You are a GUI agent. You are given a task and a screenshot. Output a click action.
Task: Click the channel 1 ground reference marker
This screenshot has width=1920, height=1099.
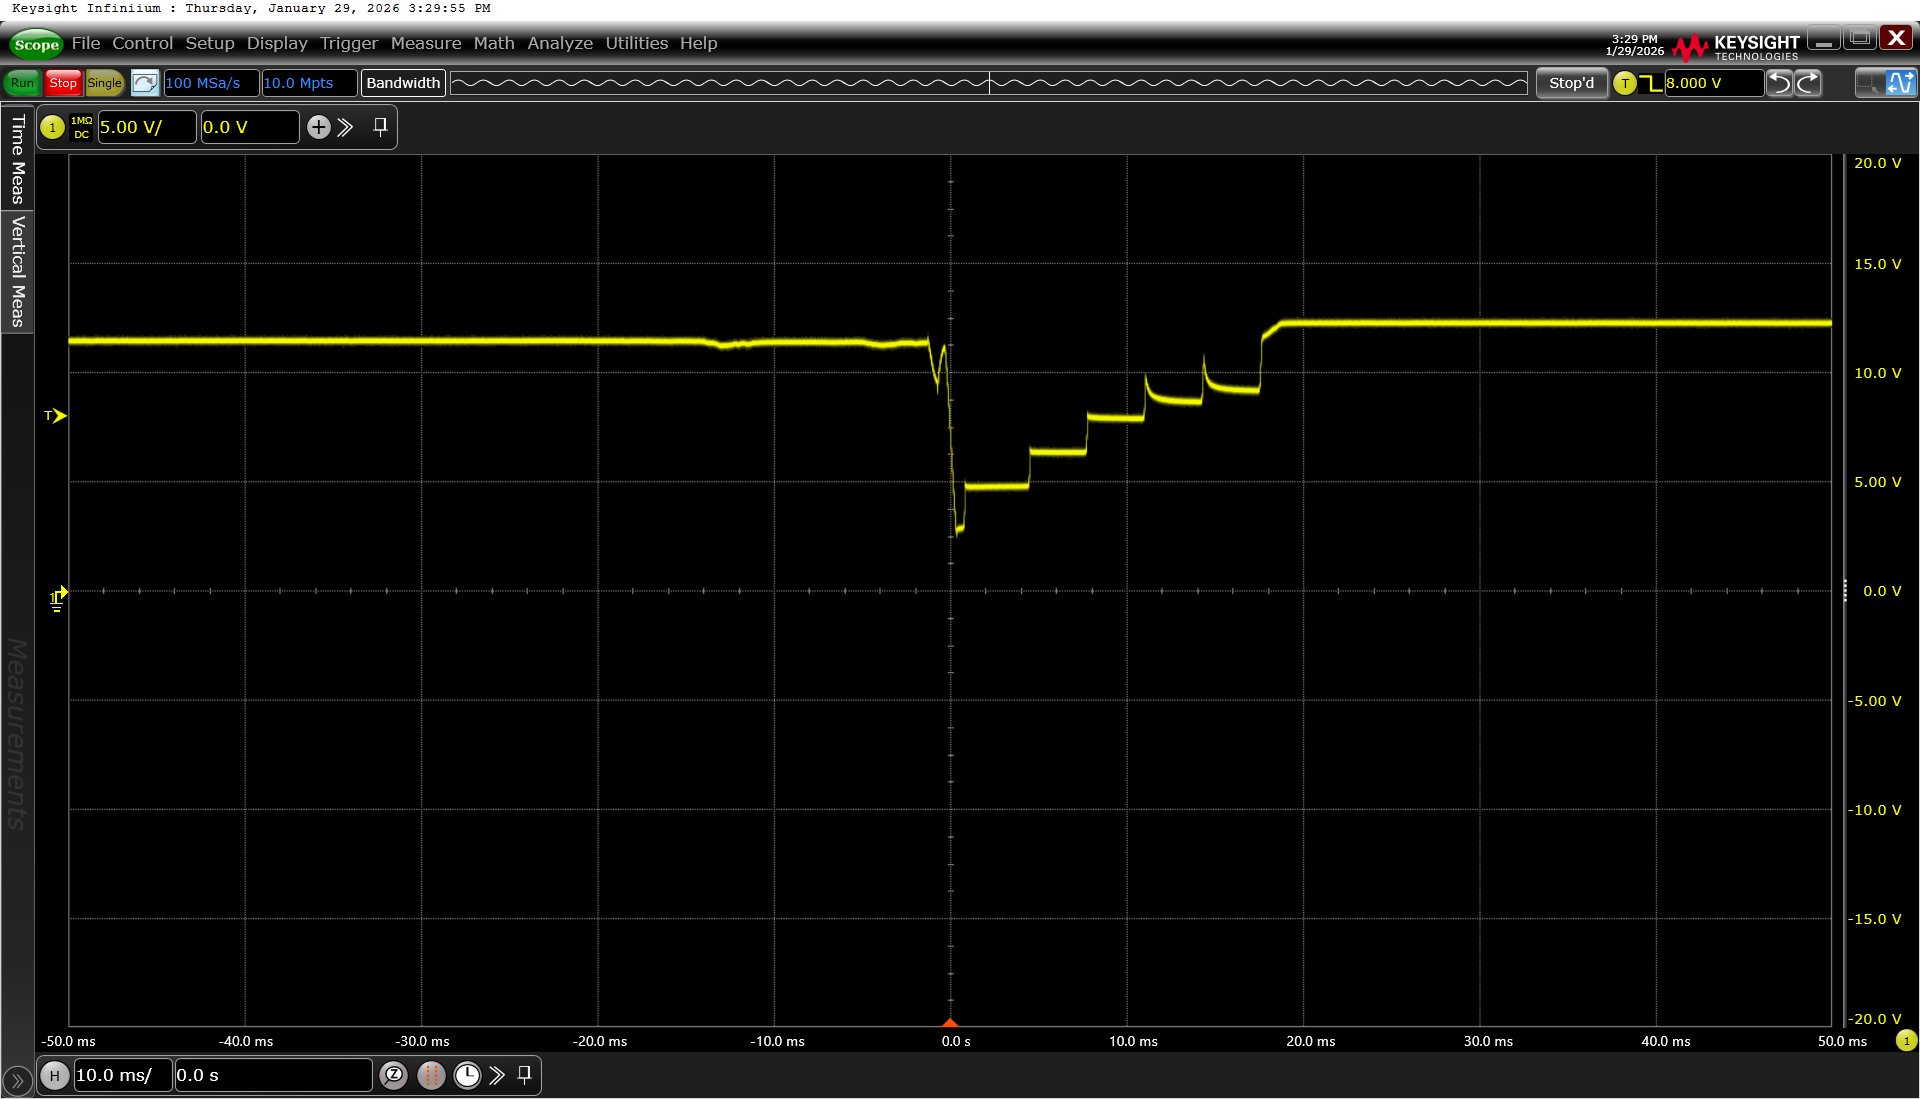57,598
